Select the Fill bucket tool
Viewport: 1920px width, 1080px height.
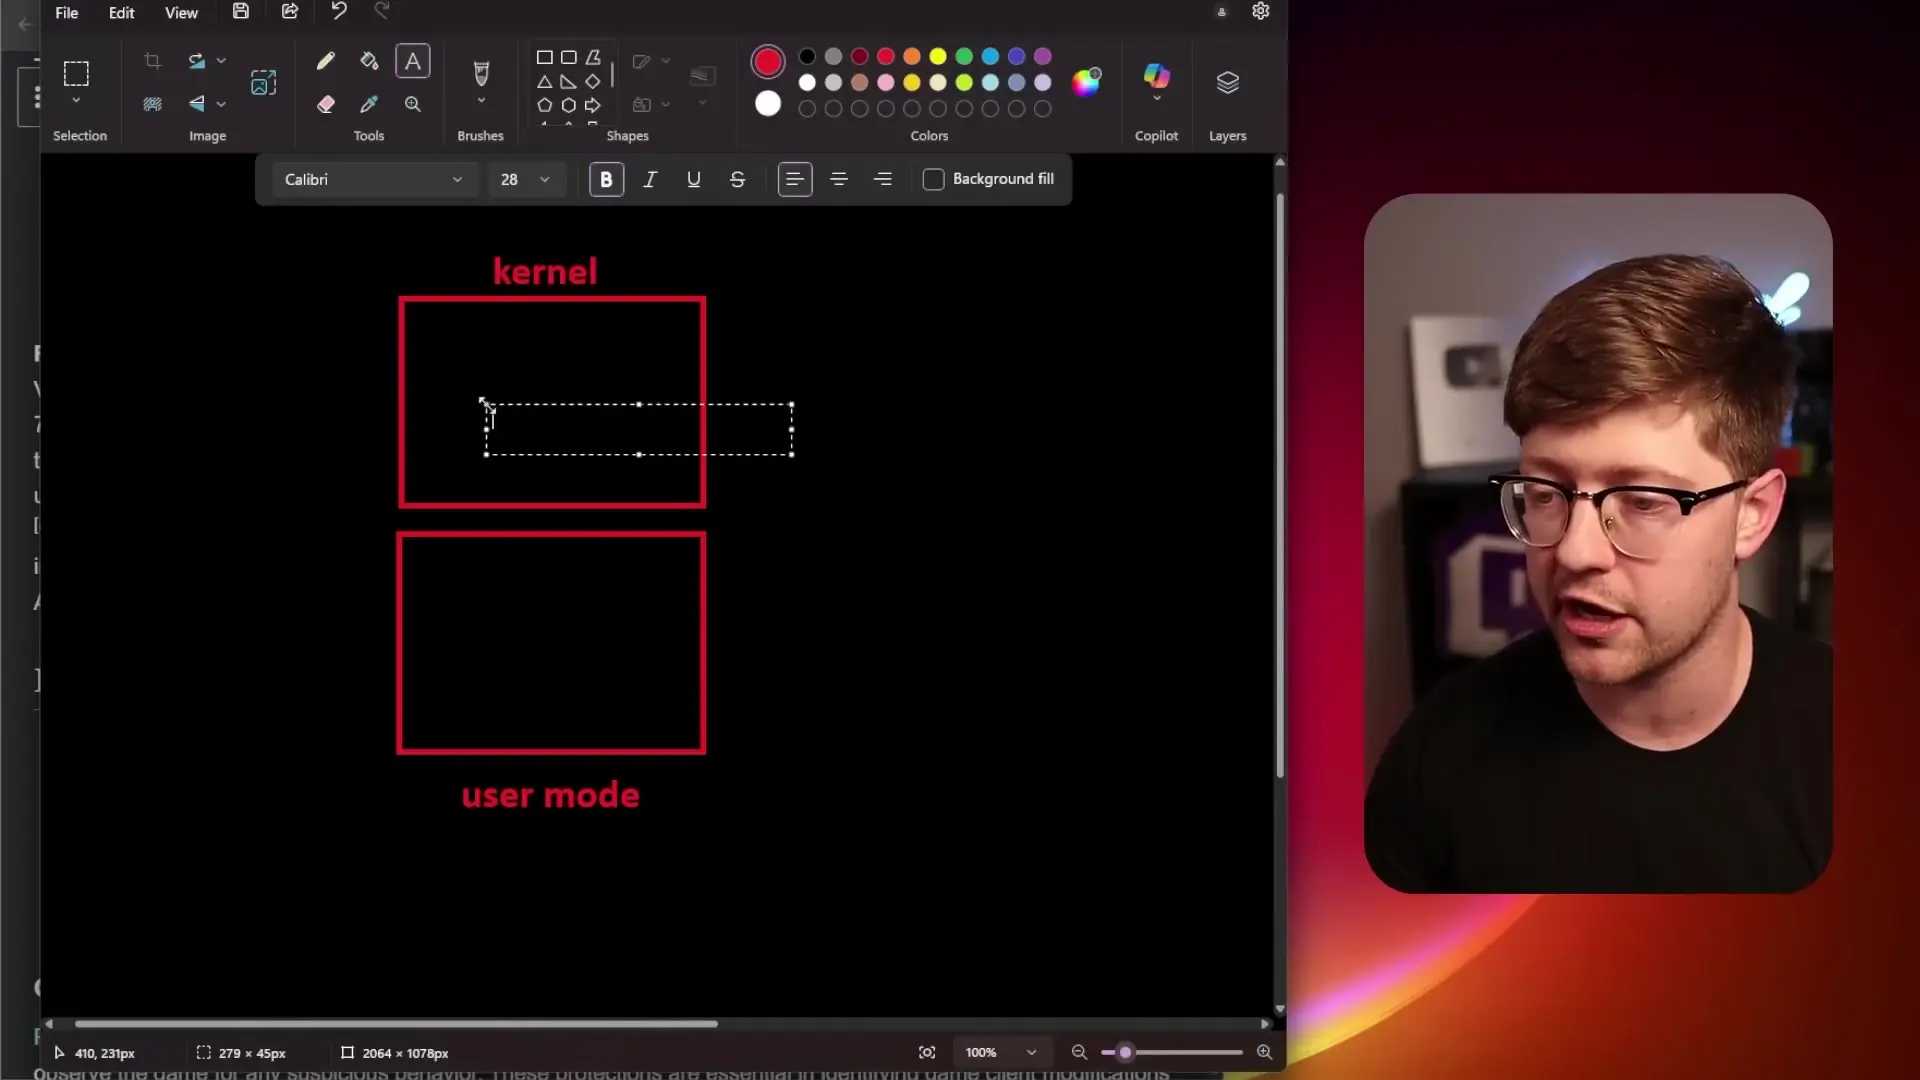(369, 61)
